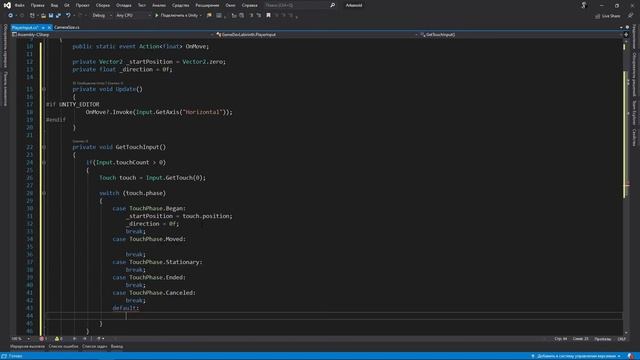Click the 'OnMove' event declaration text
Screen dimensions: 640x360
tap(197, 47)
